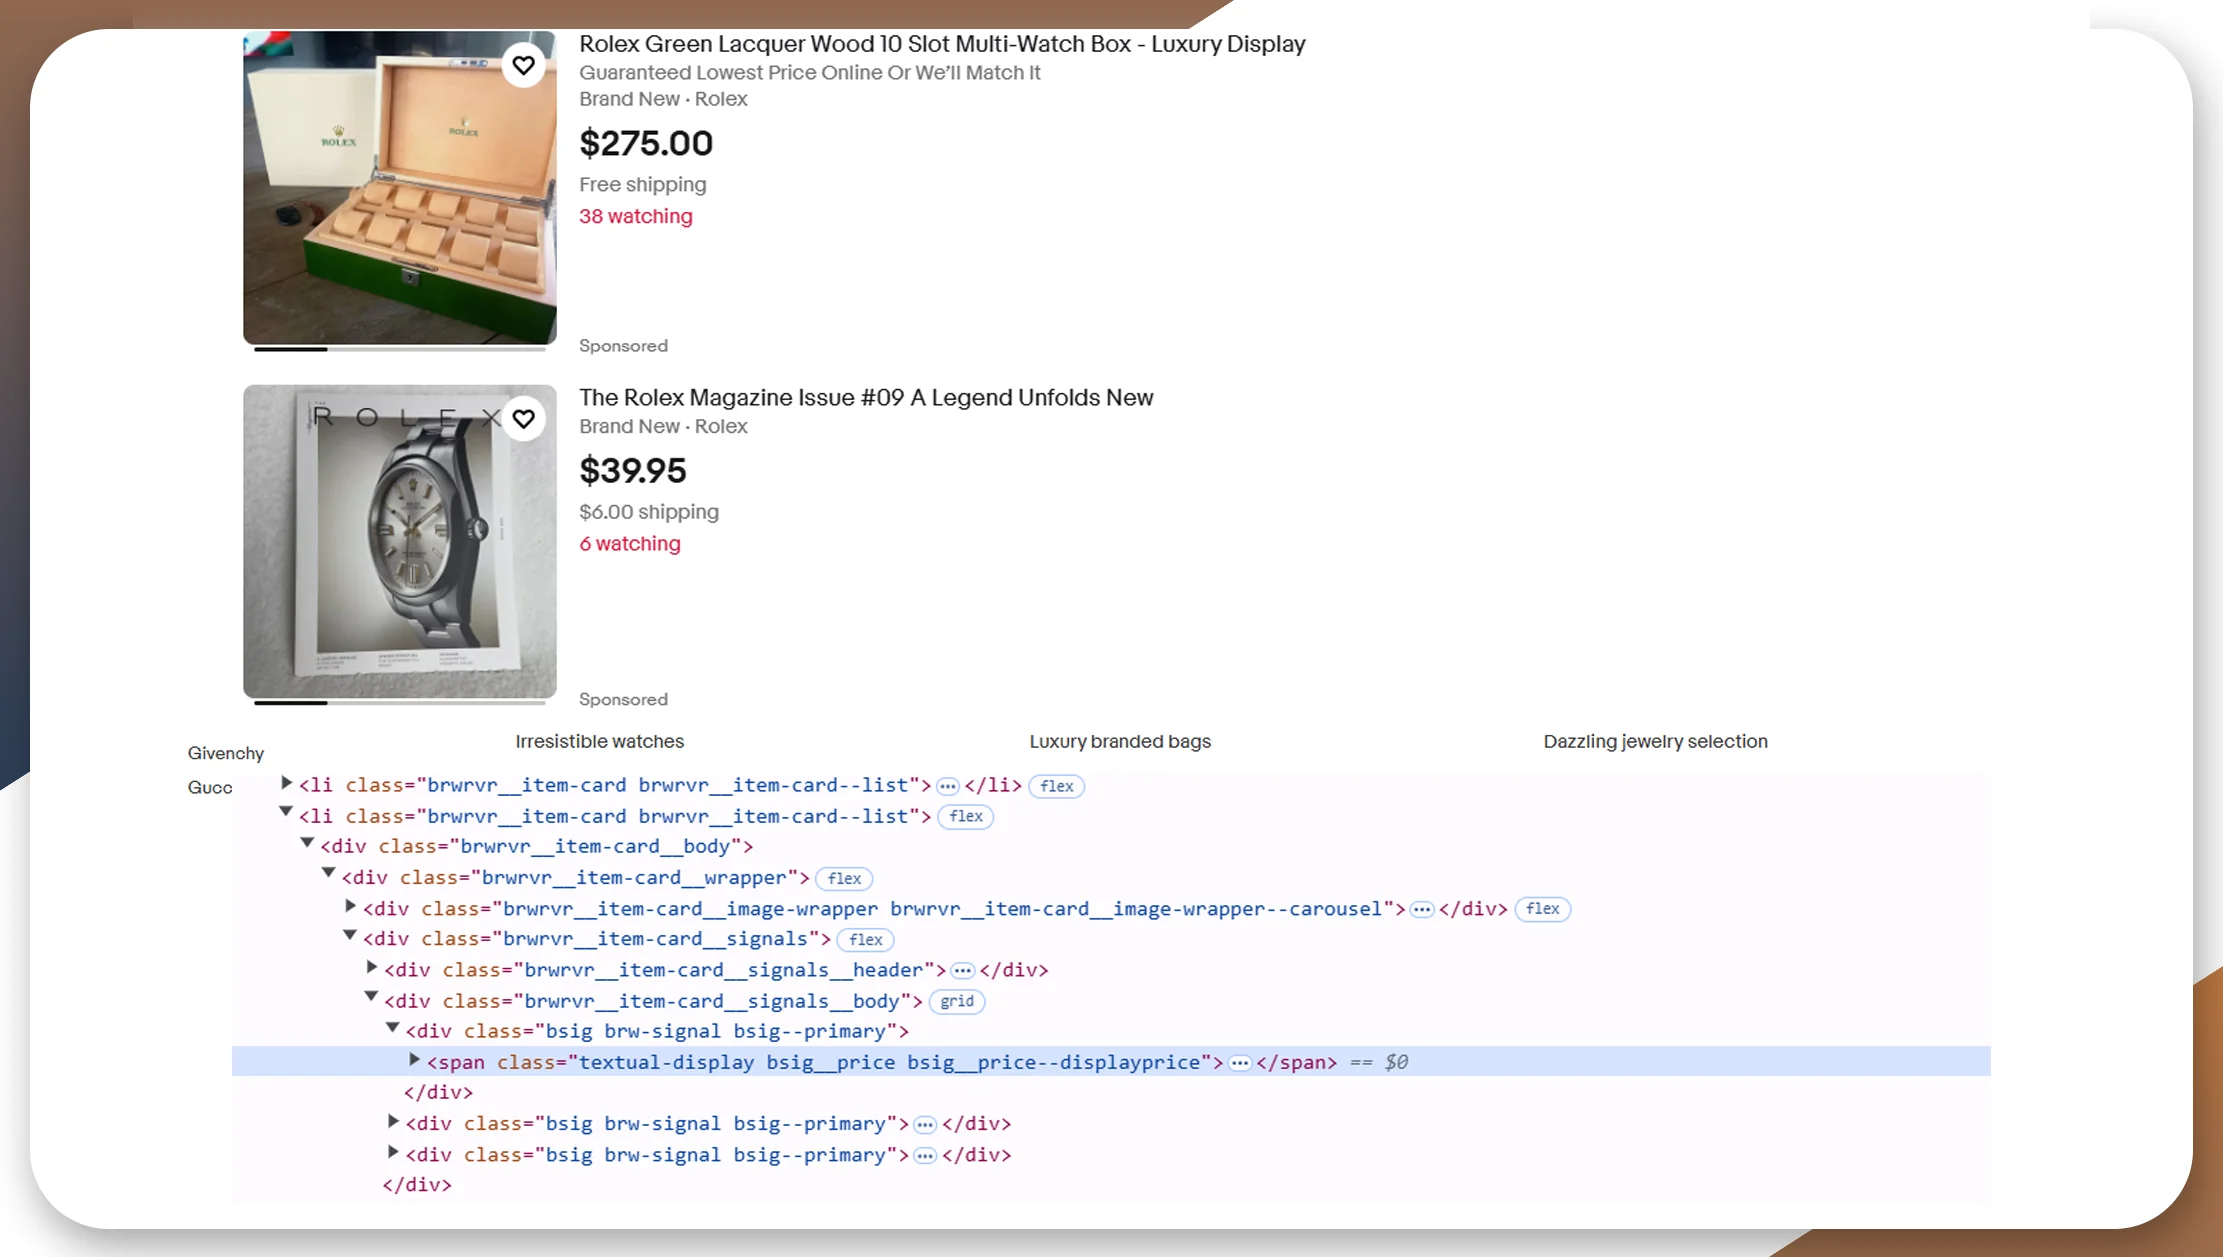Click the 6 watching text
Viewport: 2223px width, 1257px height.
pos(630,544)
